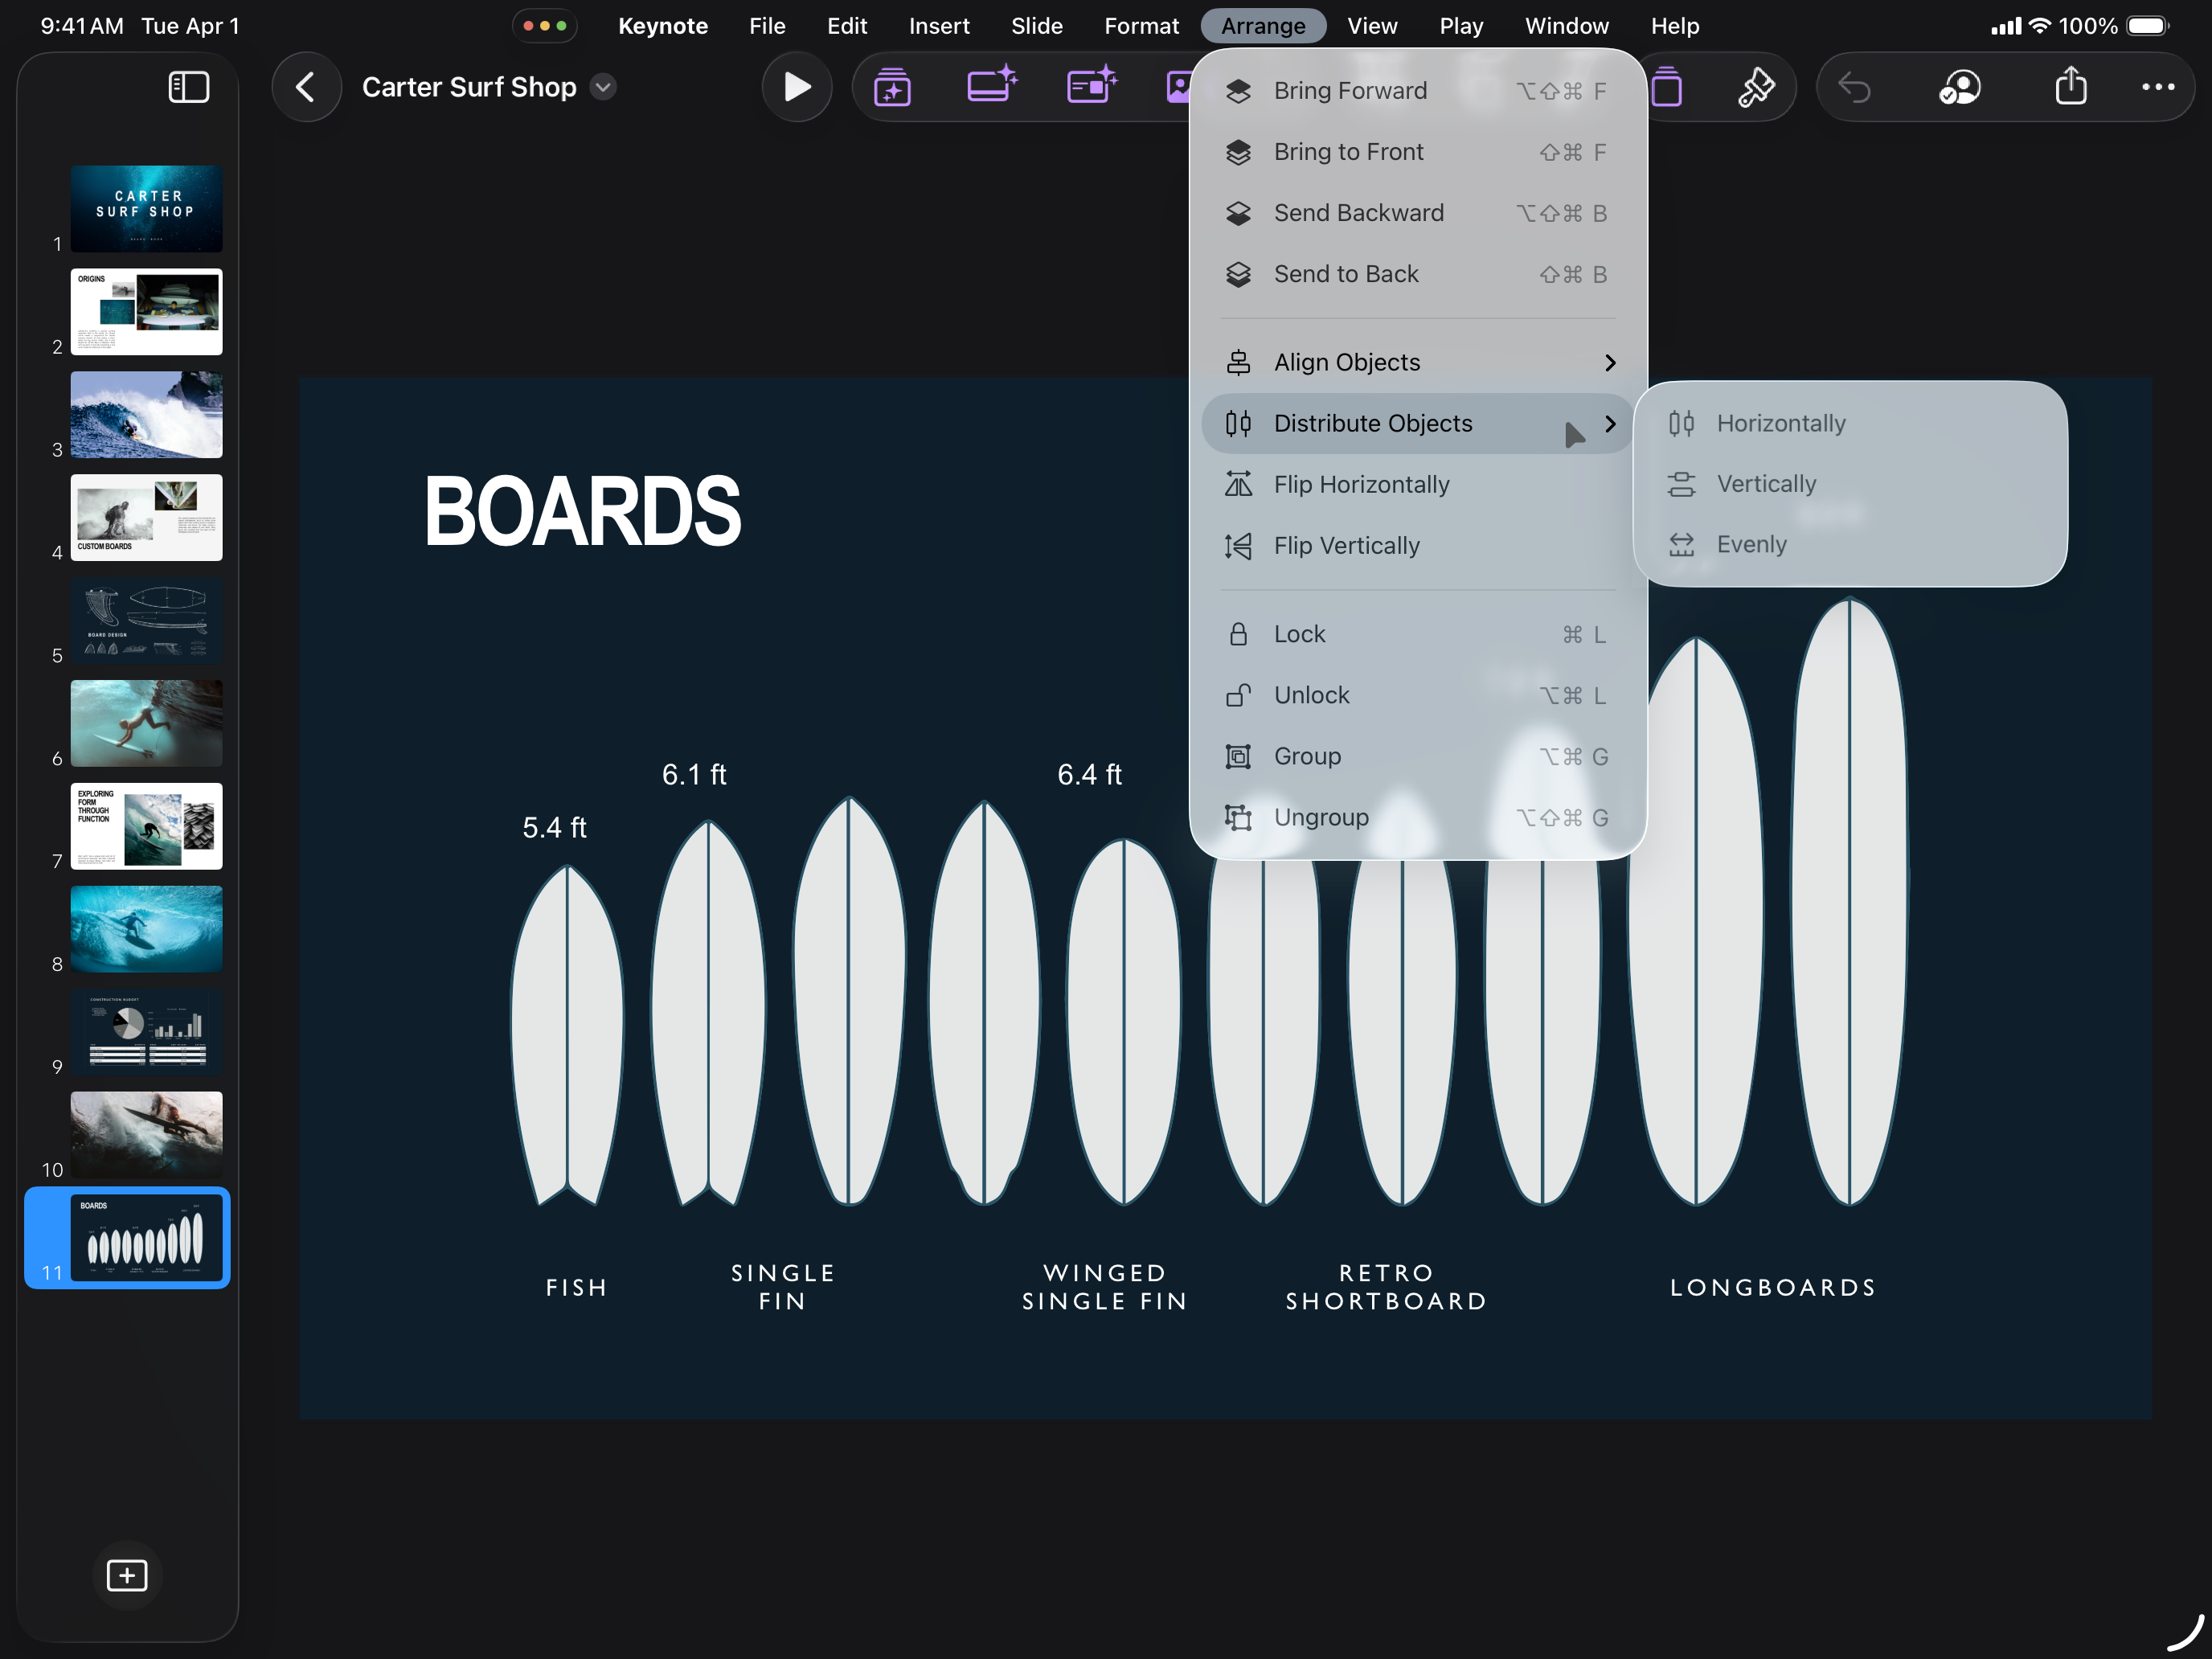Select slide 7 Exploring Form thumbnail
Viewport: 2212px width, 1659px height.
147,827
